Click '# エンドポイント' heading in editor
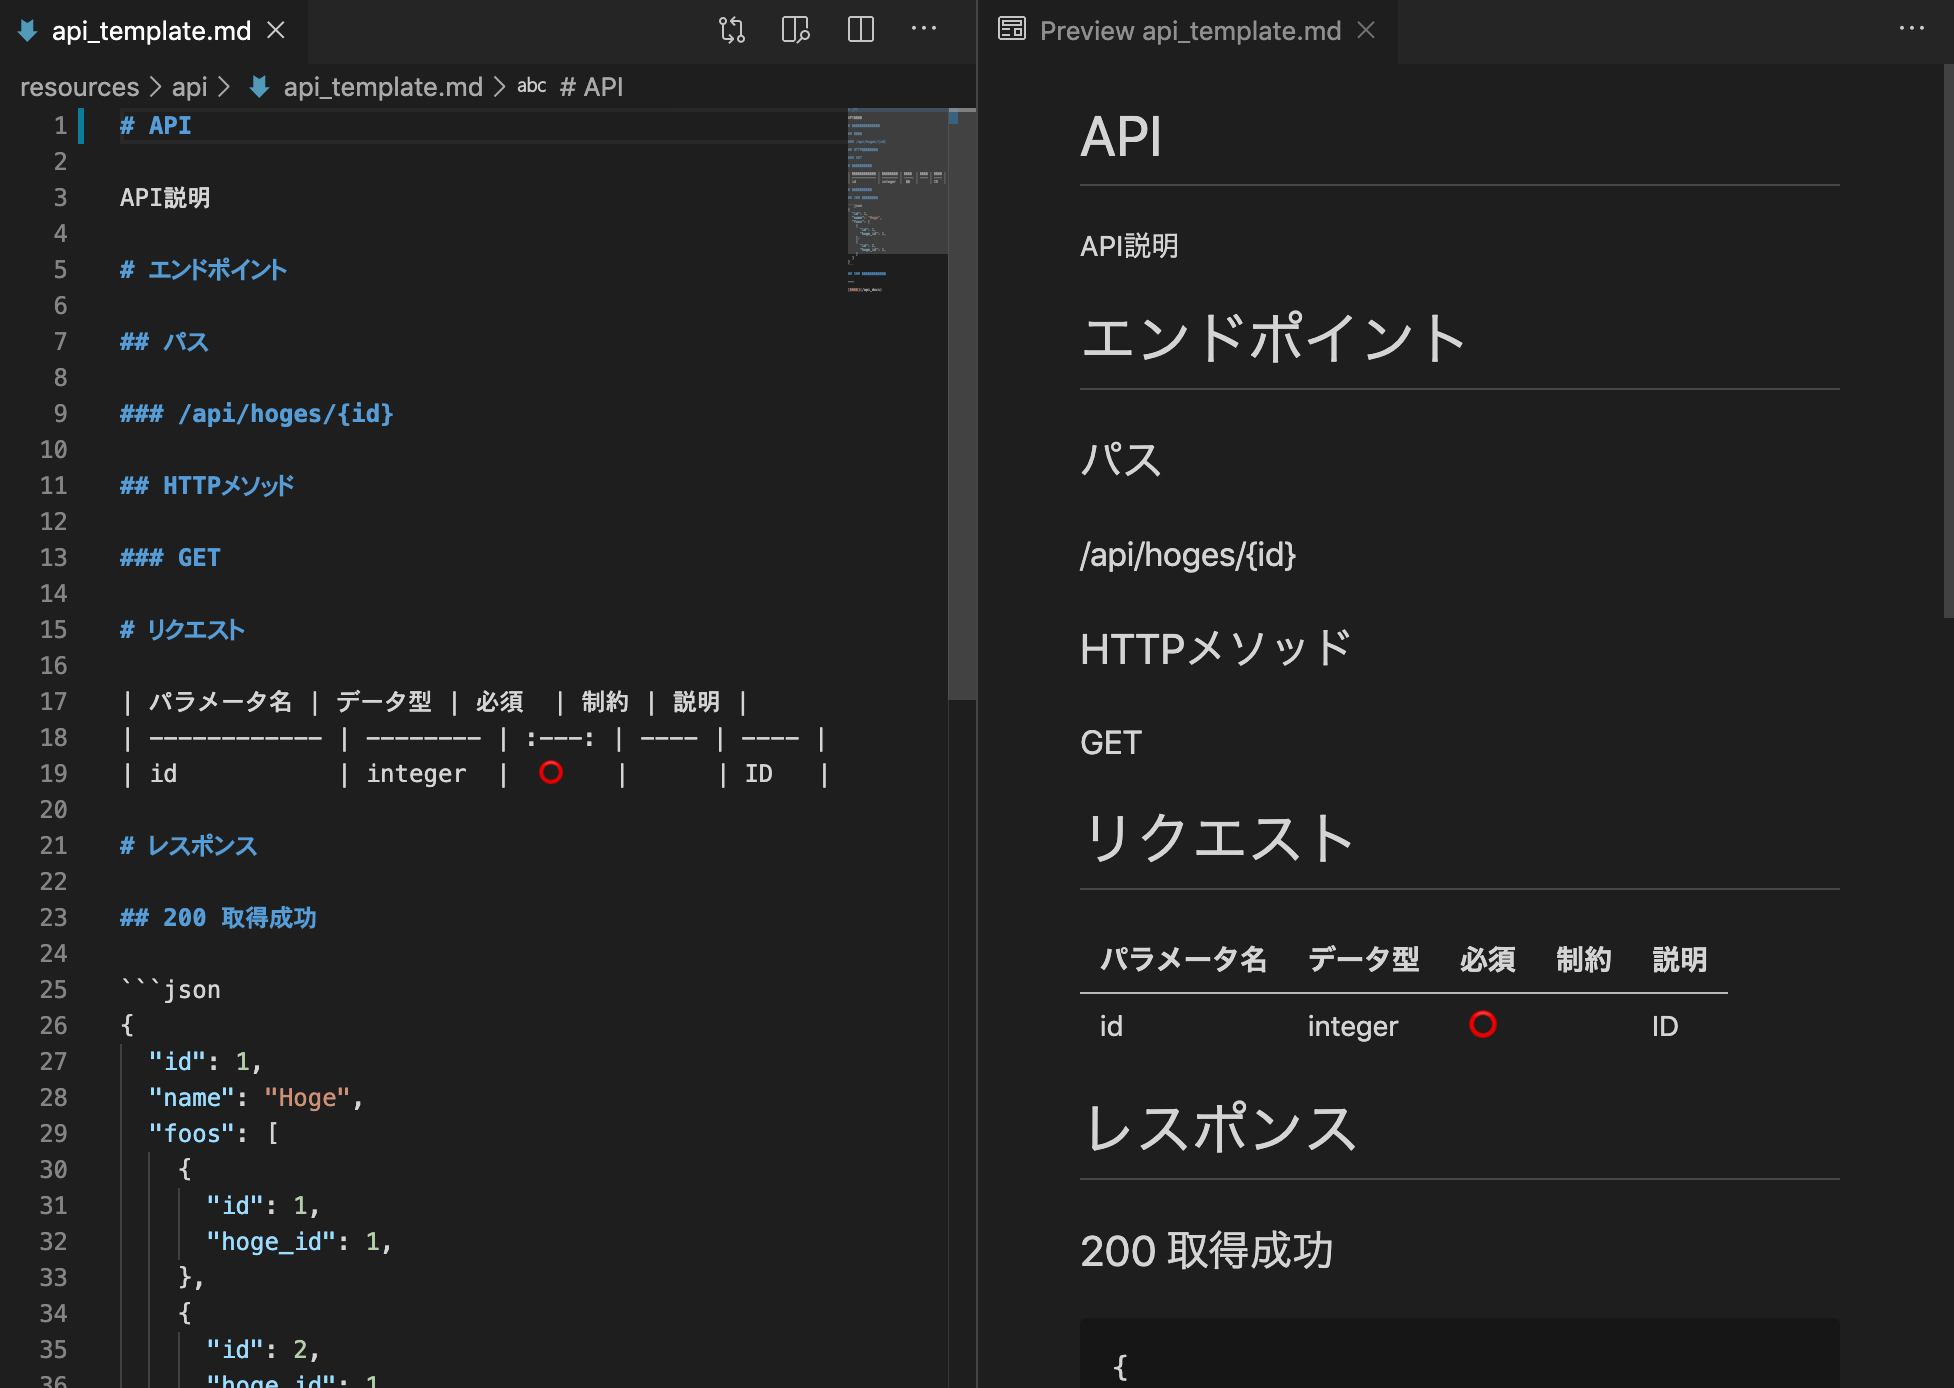The width and height of the screenshot is (1954, 1388). [203, 269]
